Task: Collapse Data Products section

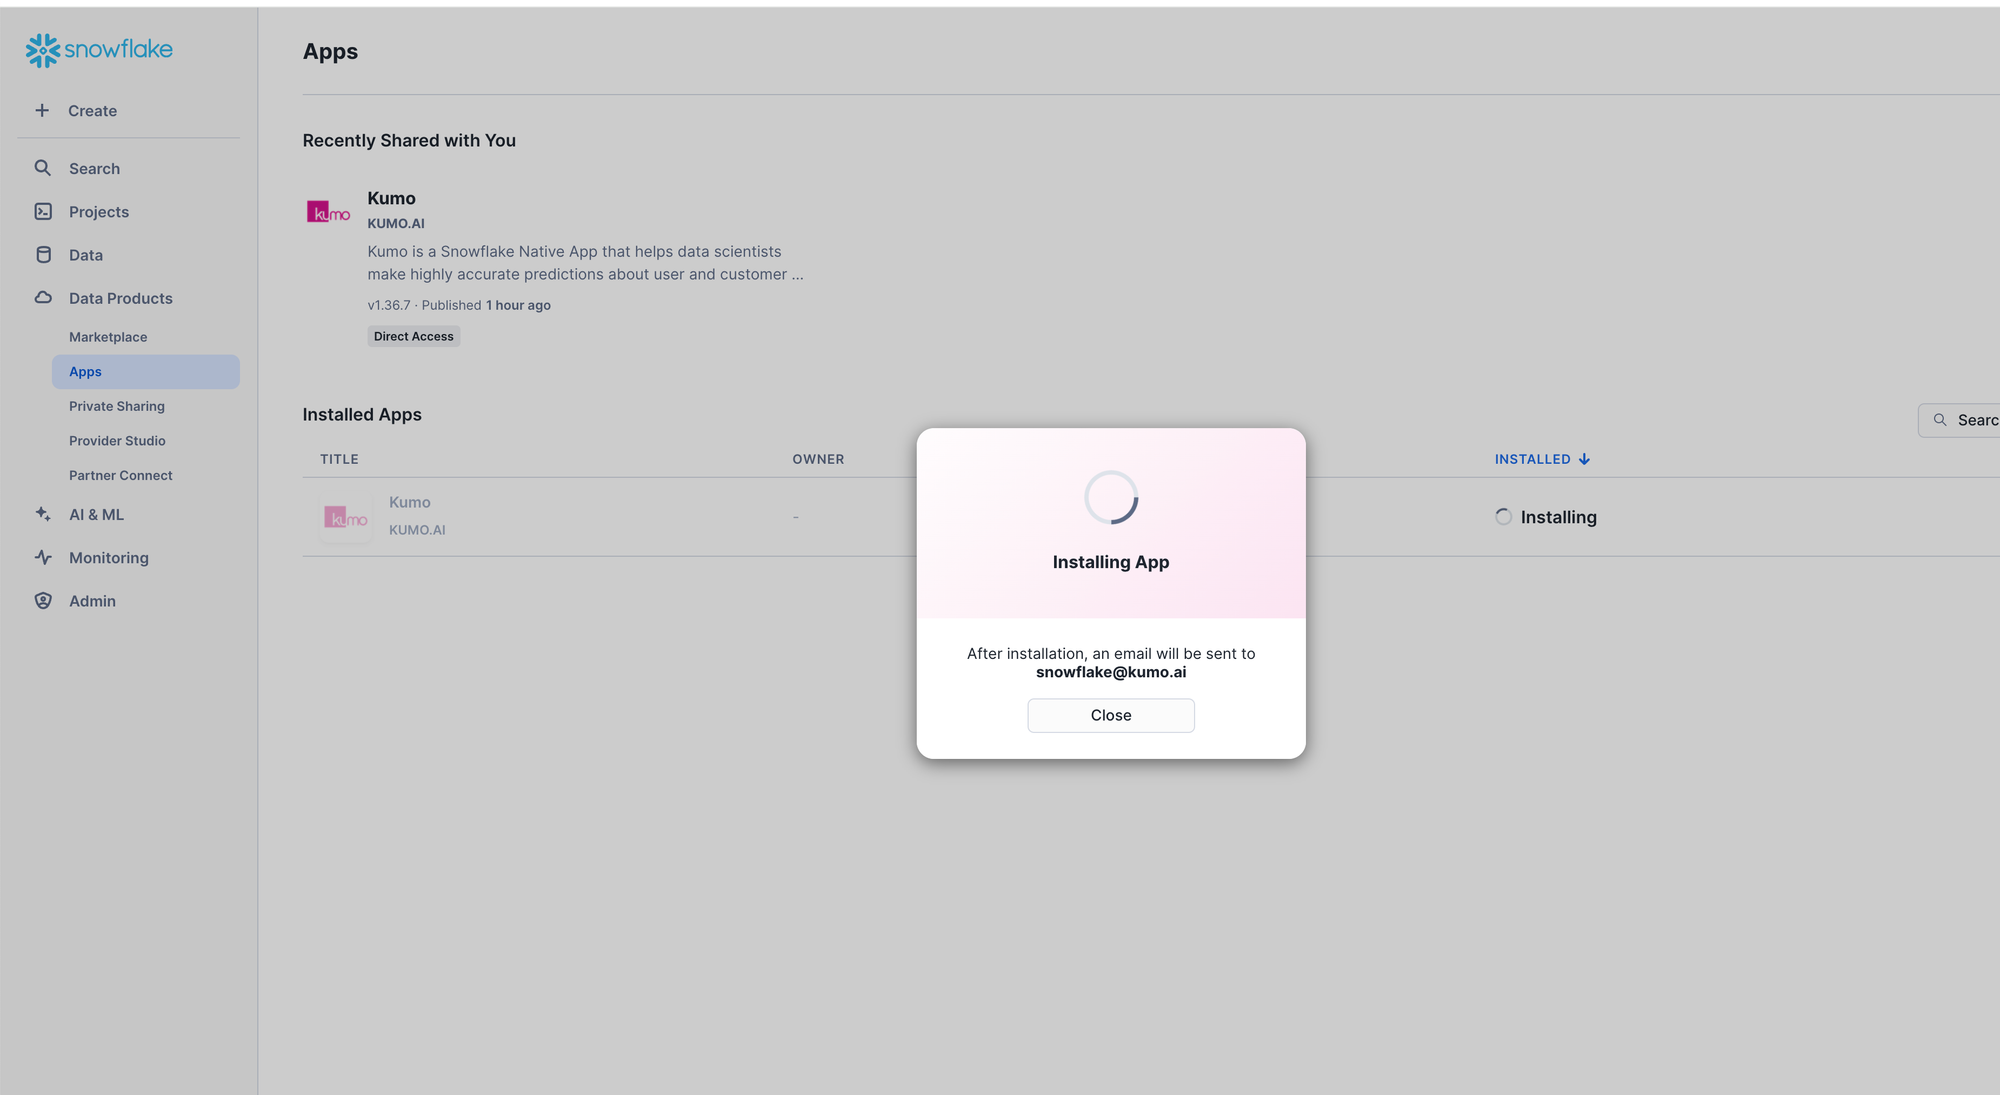Action: click(121, 298)
